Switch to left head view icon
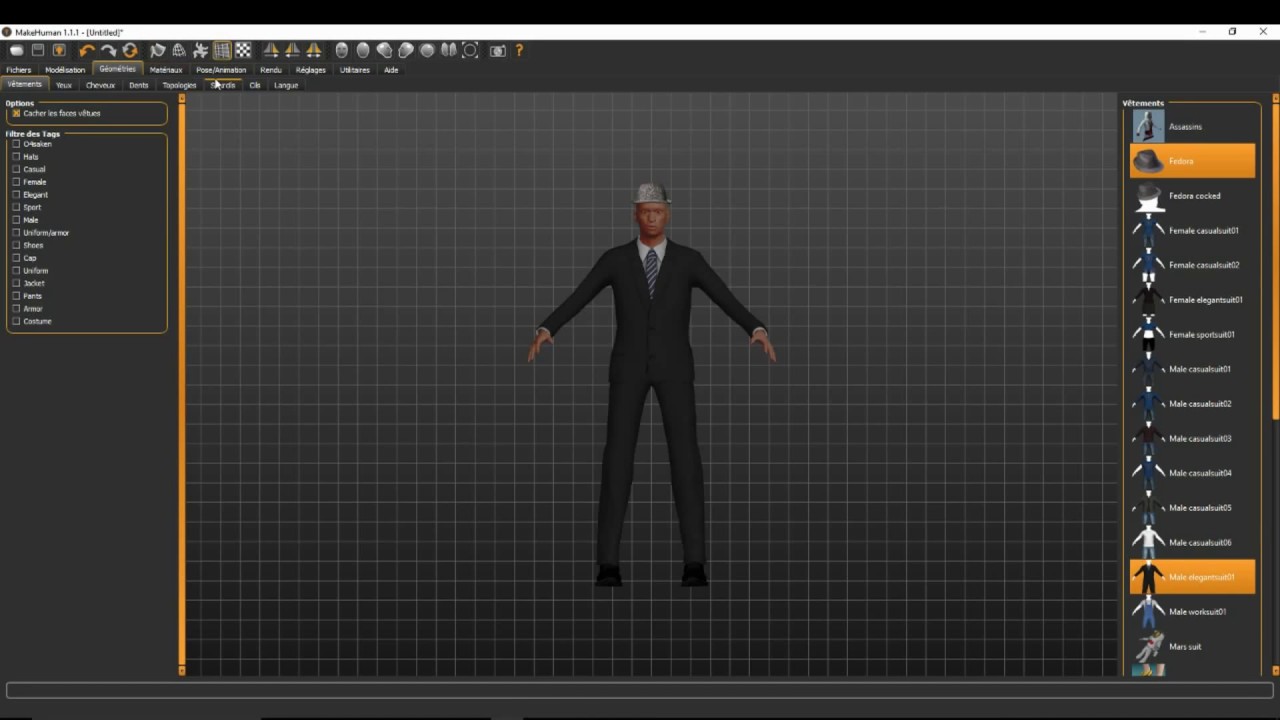The height and width of the screenshot is (720, 1280). coord(384,50)
